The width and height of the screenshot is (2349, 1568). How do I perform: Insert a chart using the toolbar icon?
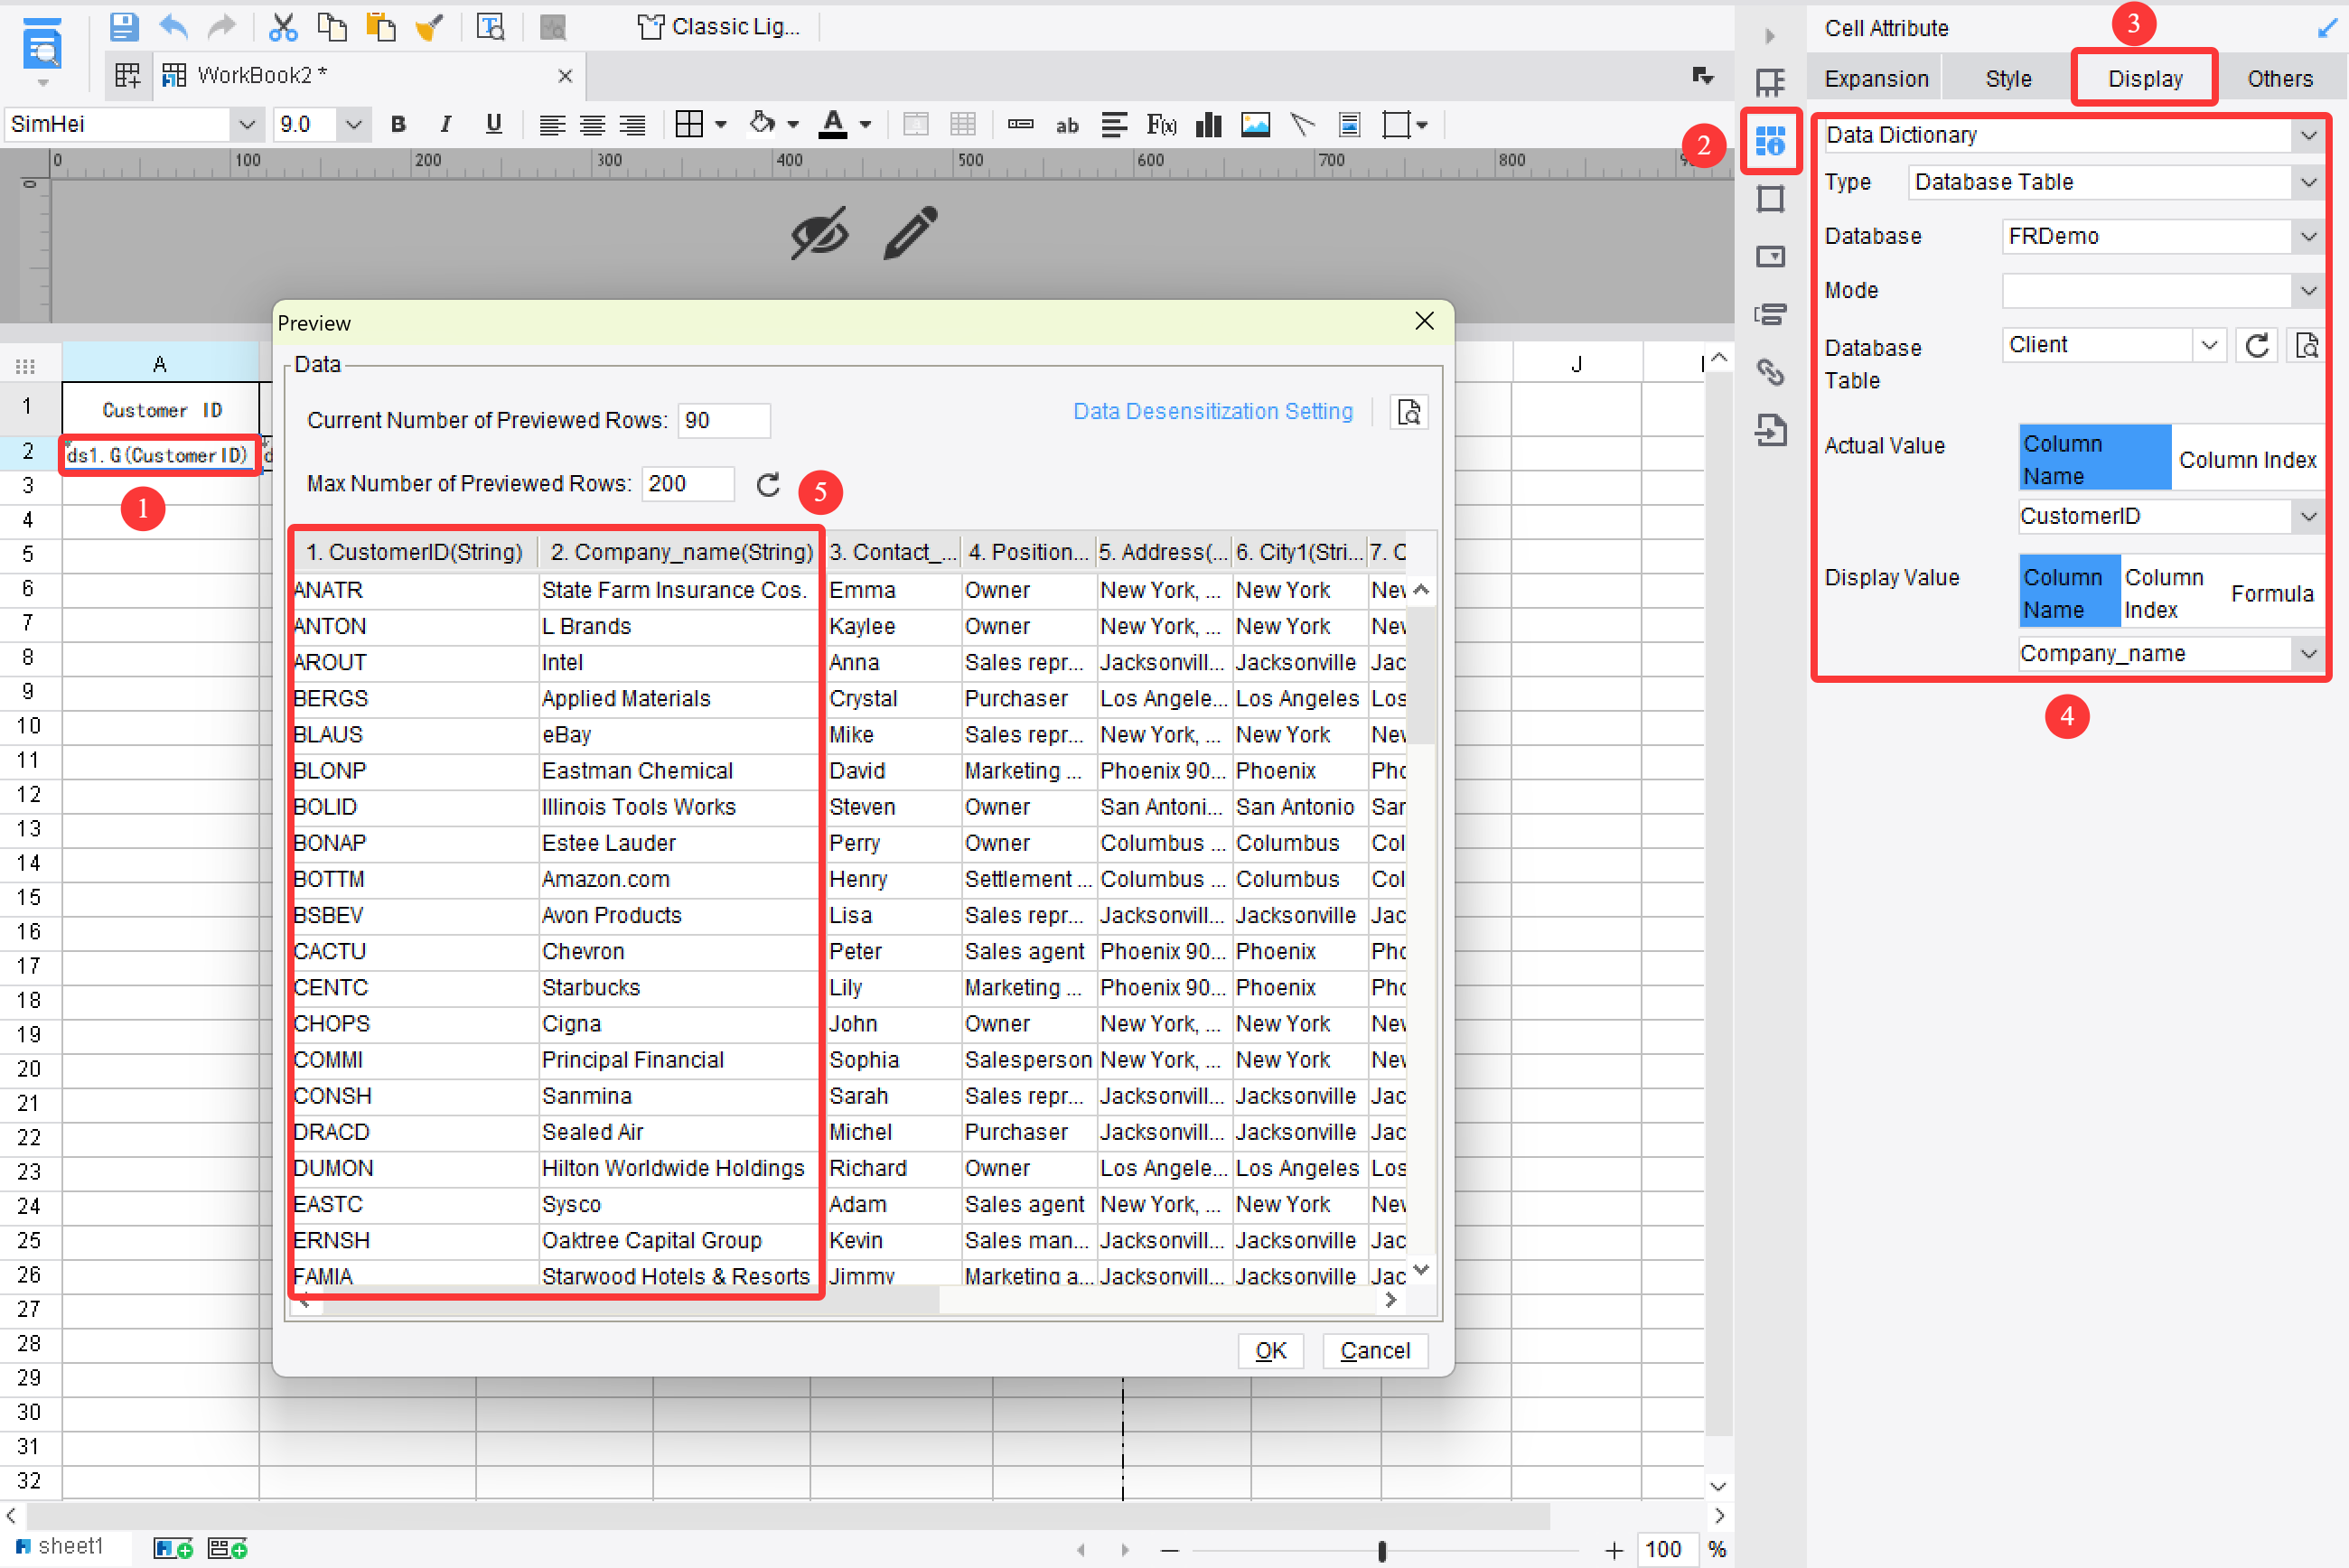point(1208,124)
